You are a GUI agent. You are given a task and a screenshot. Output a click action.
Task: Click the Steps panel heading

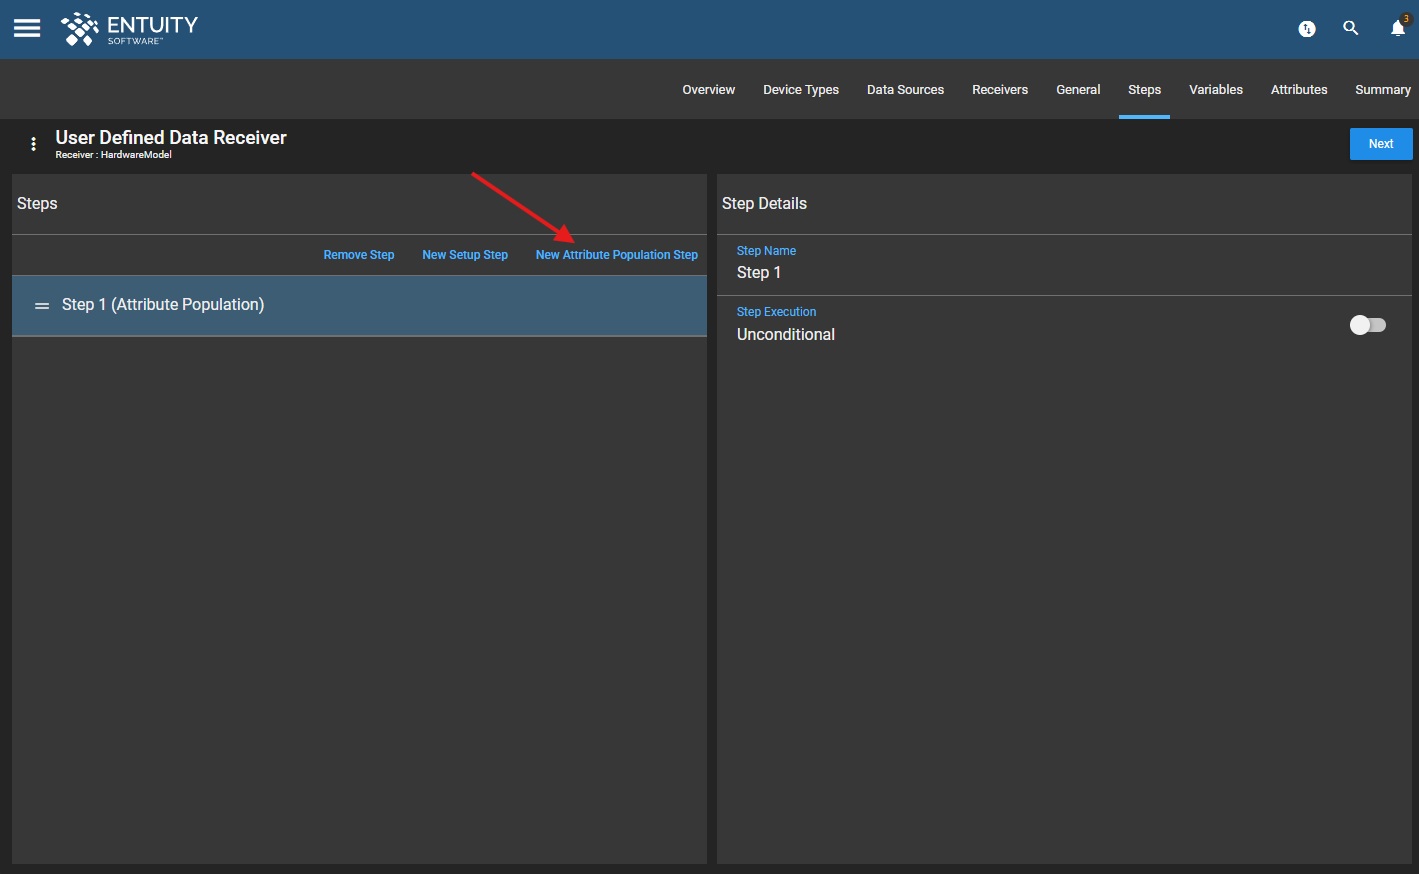(37, 204)
